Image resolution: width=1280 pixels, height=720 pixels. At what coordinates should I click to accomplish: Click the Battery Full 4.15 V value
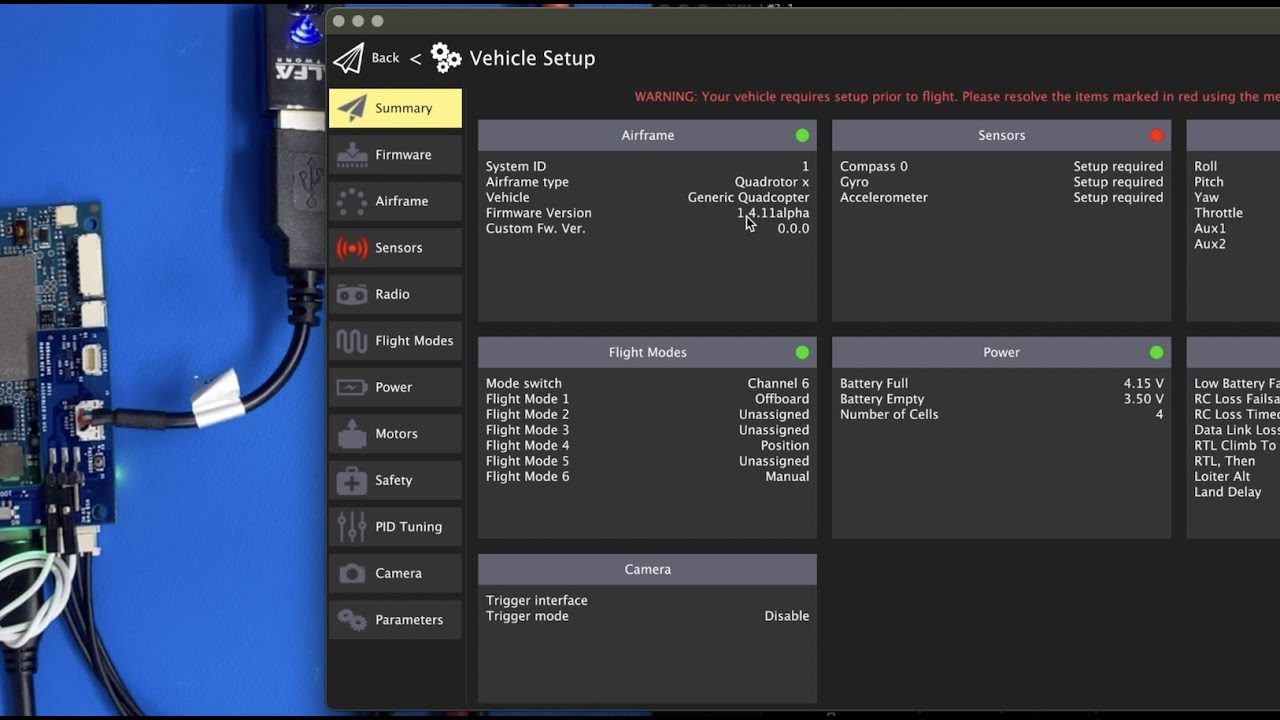[x=1143, y=384]
